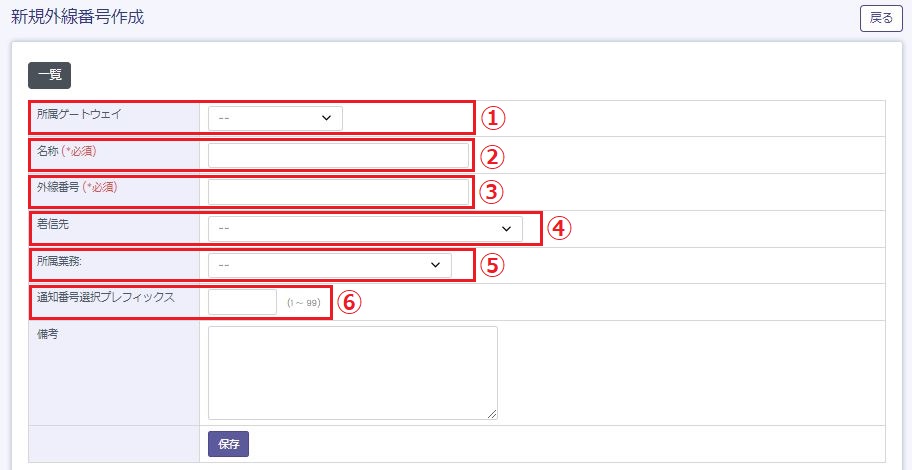Click the 備考 textarea resize handle
The image size is (912, 470).
click(x=492, y=414)
